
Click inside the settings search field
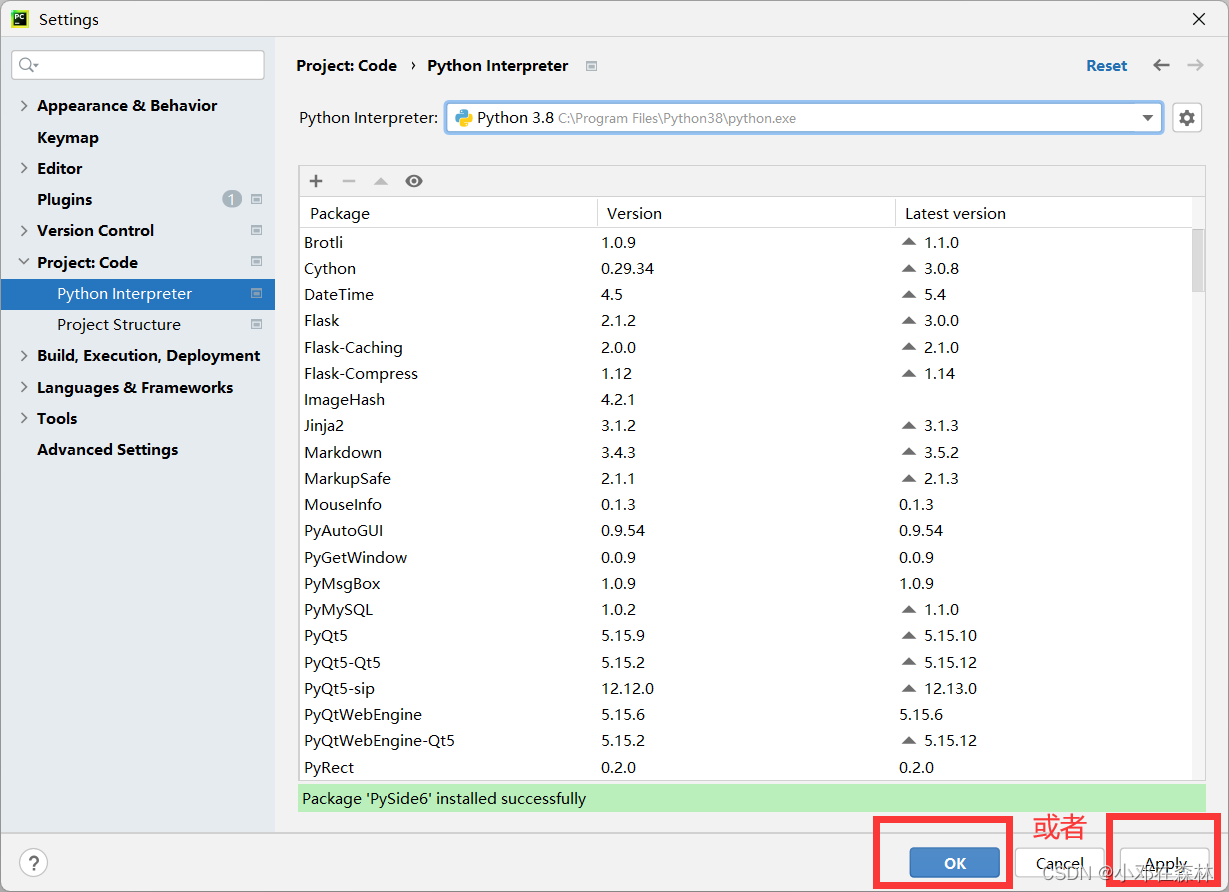tap(137, 64)
